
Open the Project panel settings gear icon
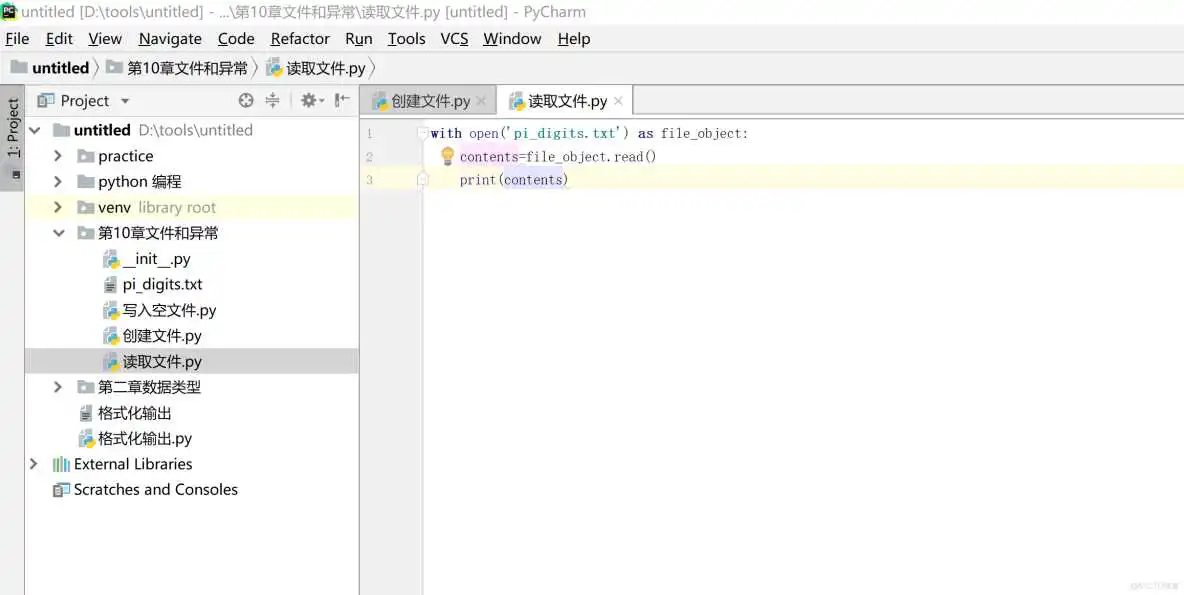pos(309,100)
